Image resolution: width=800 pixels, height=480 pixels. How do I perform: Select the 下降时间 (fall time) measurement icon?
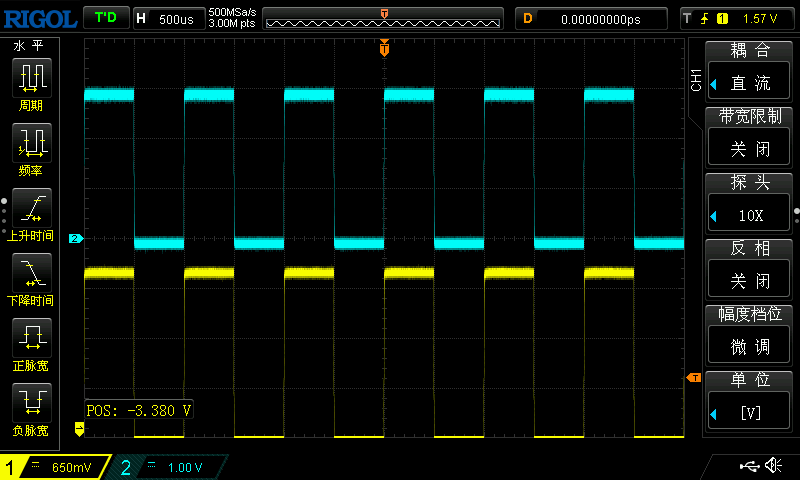(x=31, y=272)
